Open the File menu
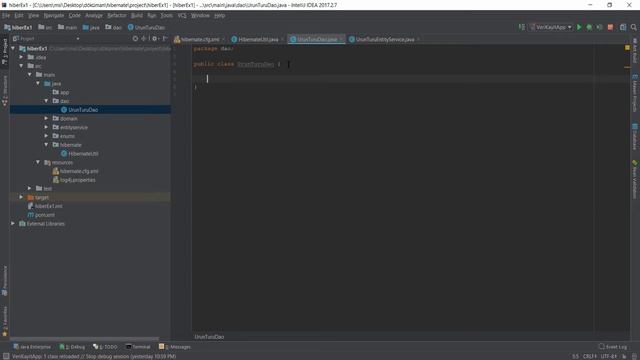This screenshot has height=360, width=640. coord(6,16)
